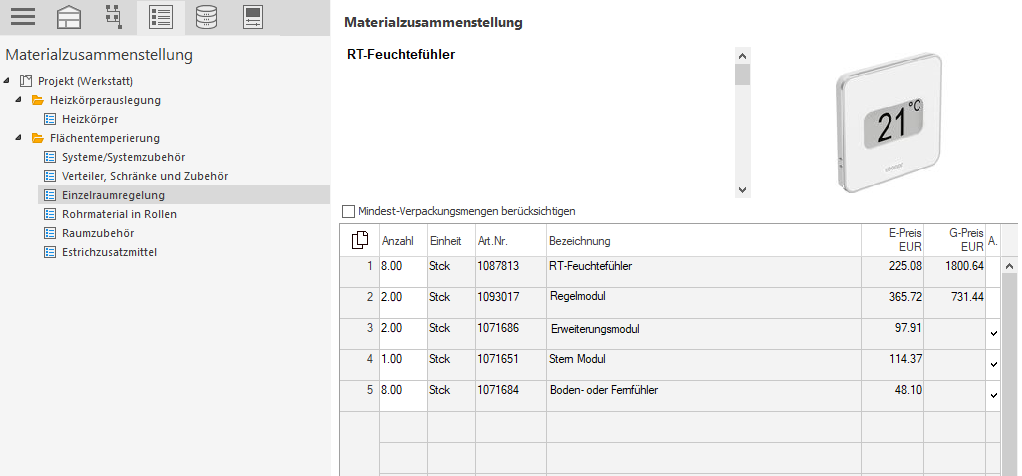Open dropdown in Stern Modul row
This screenshot has width=1022, height=476.
(993, 364)
